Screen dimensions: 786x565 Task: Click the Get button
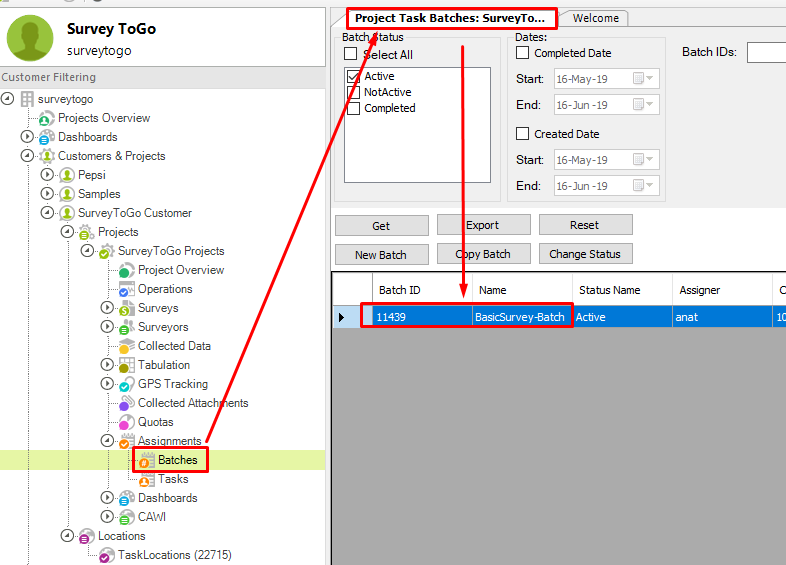pyautogui.click(x=381, y=226)
